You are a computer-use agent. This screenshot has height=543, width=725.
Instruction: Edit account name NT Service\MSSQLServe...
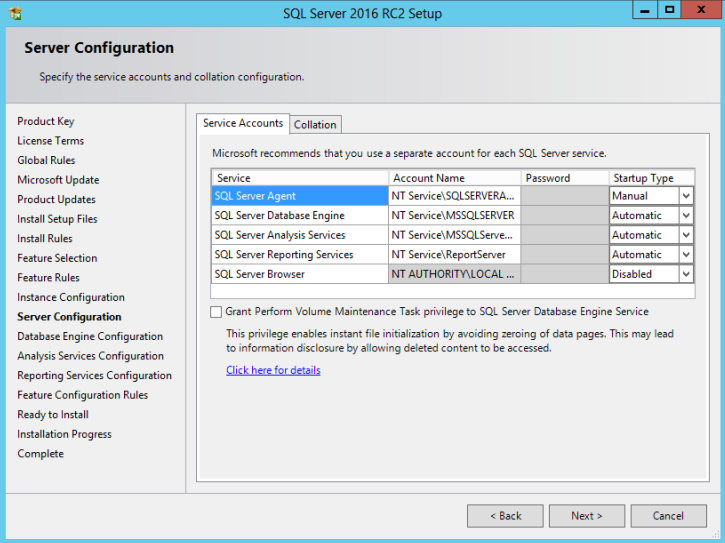pyautogui.click(x=455, y=235)
